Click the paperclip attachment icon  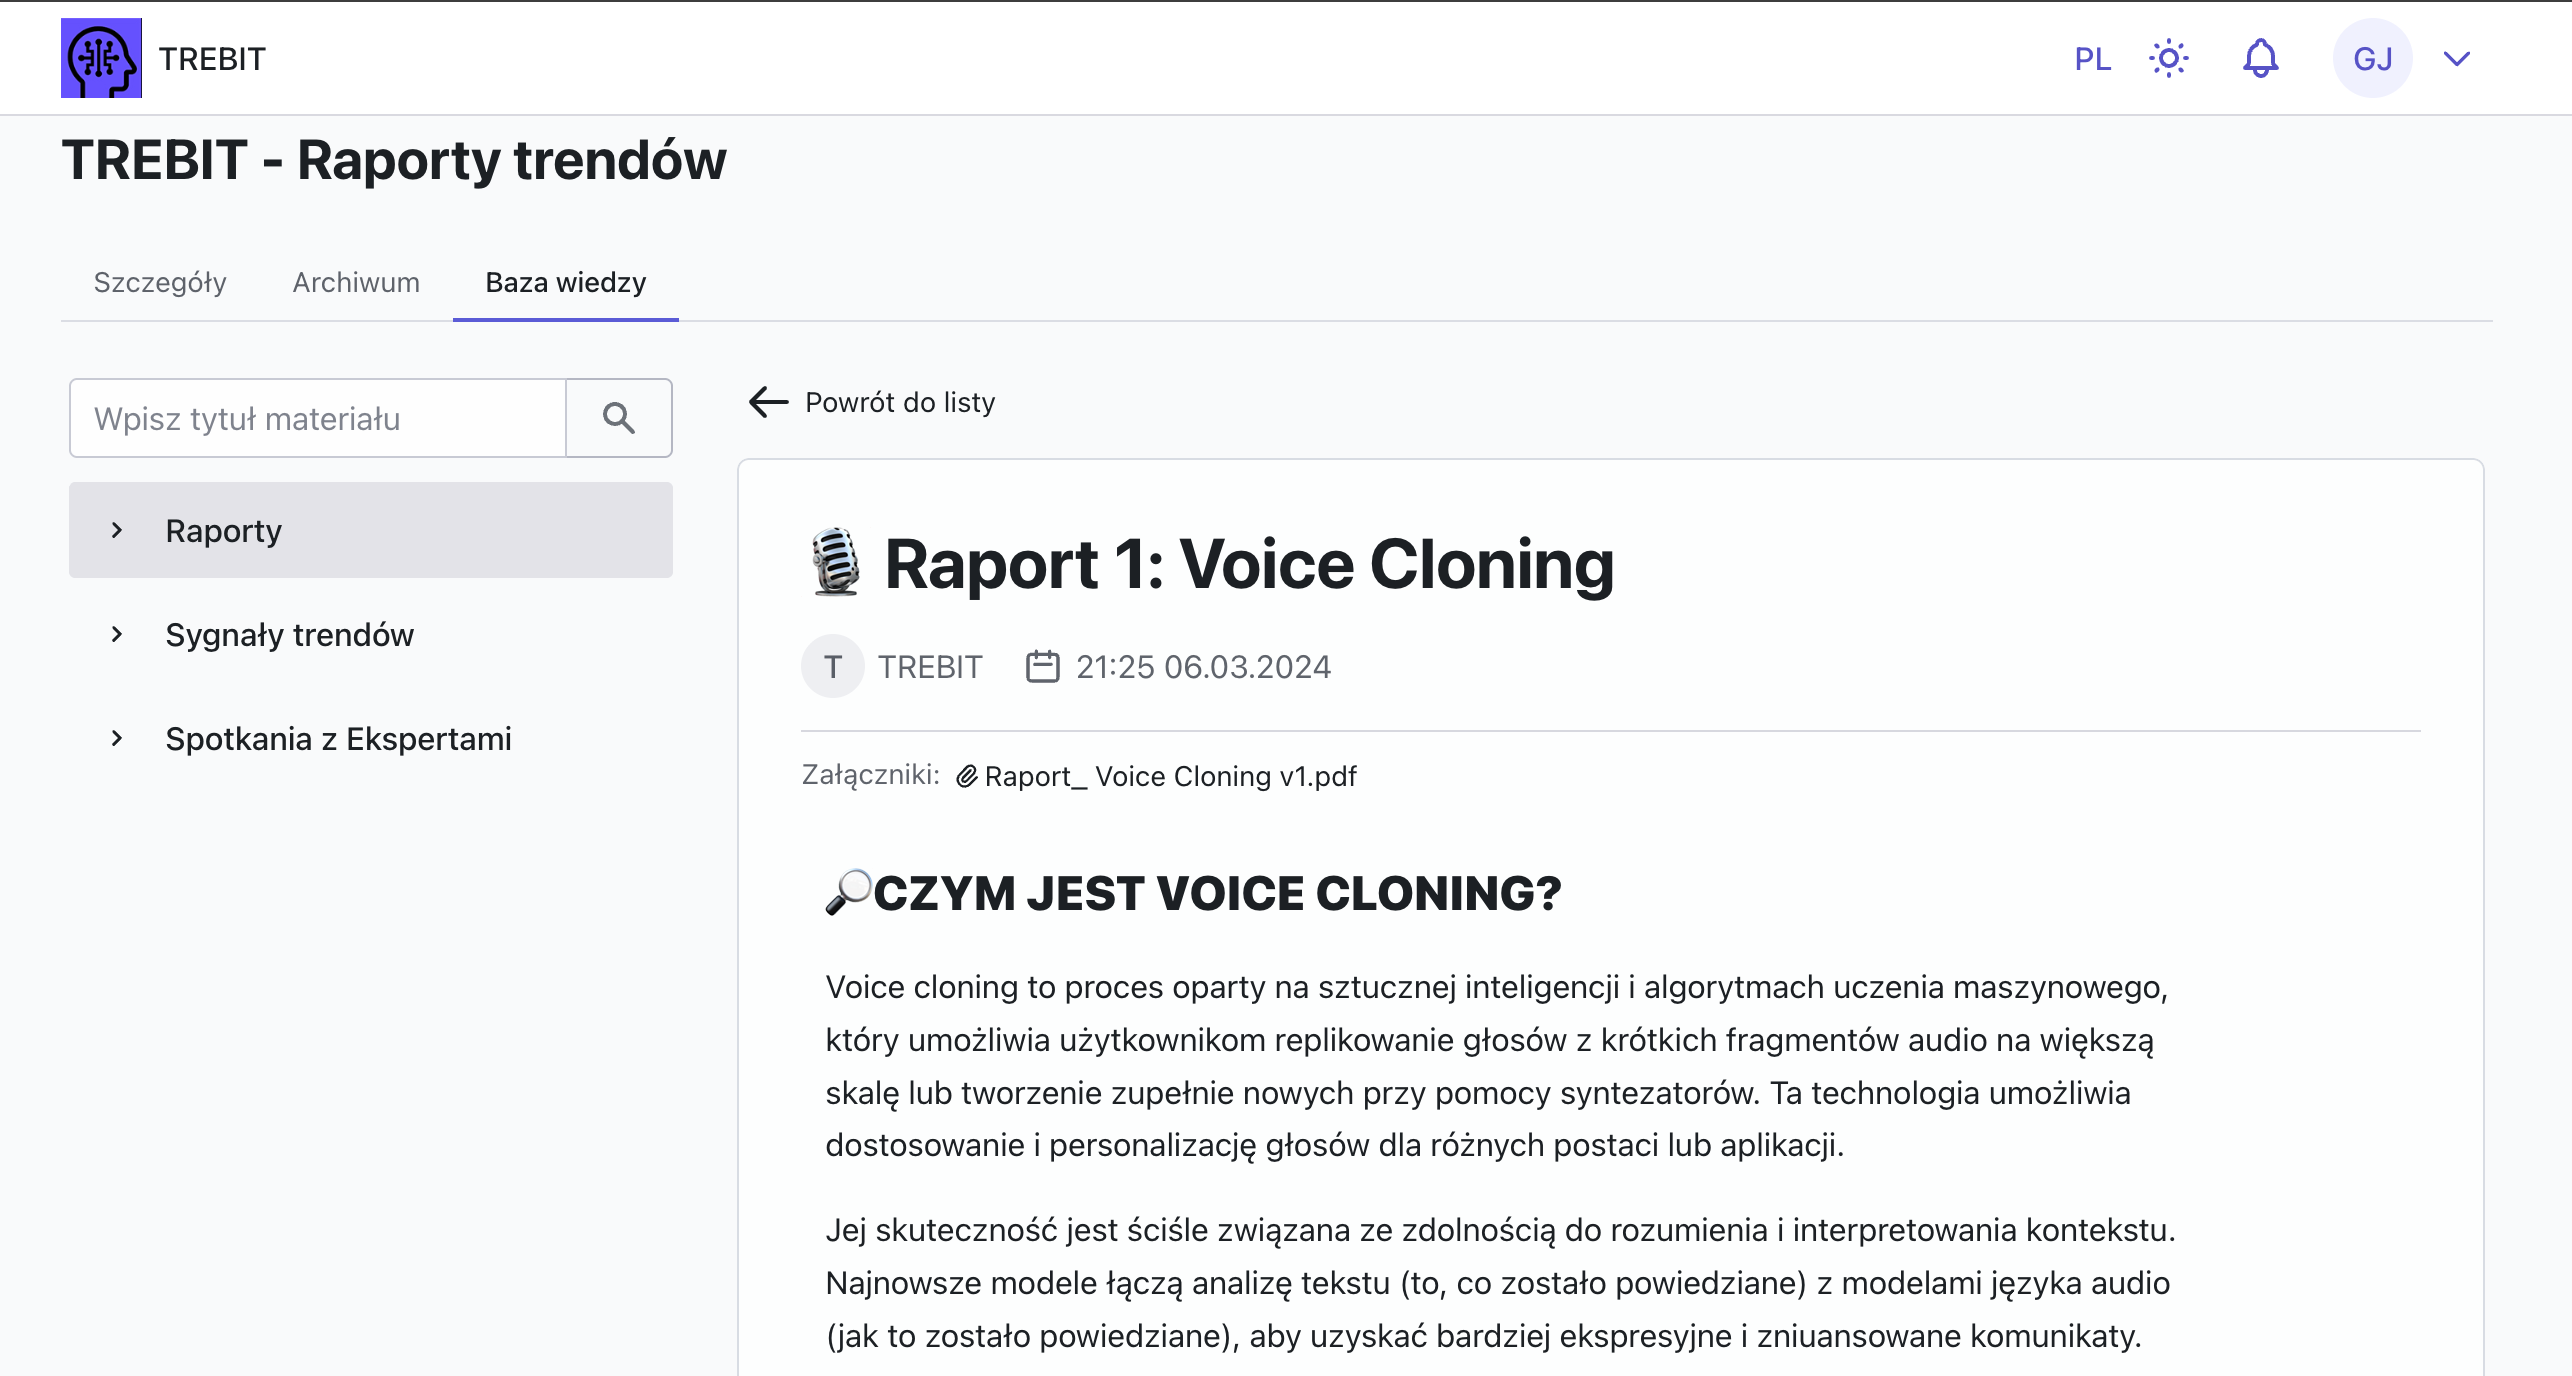(x=966, y=776)
